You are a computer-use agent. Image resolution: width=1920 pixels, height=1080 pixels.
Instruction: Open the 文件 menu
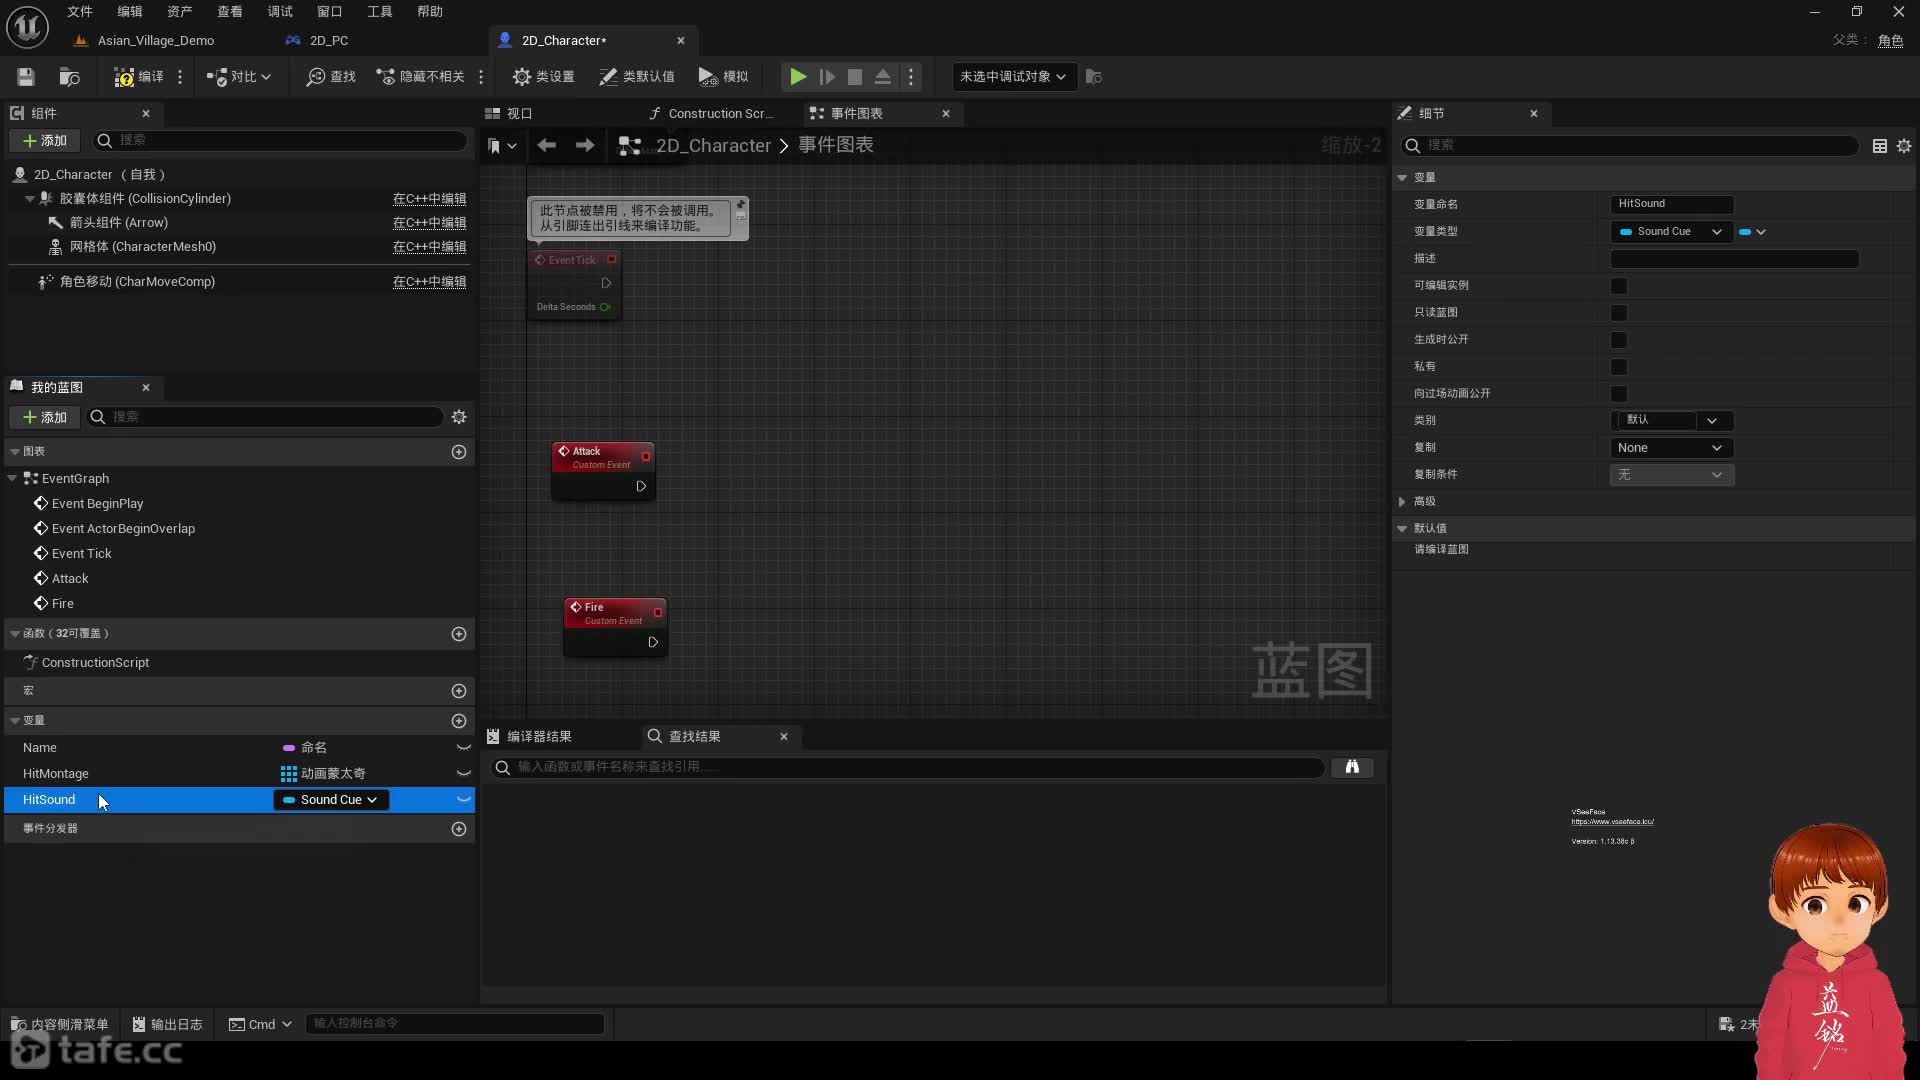[x=80, y=12]
